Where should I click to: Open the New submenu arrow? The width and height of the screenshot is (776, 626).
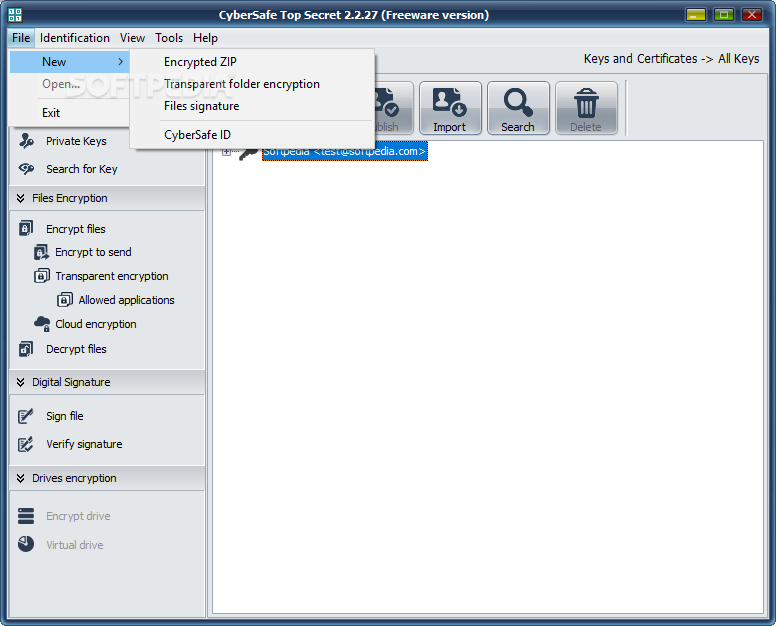[x=120, y=62]
